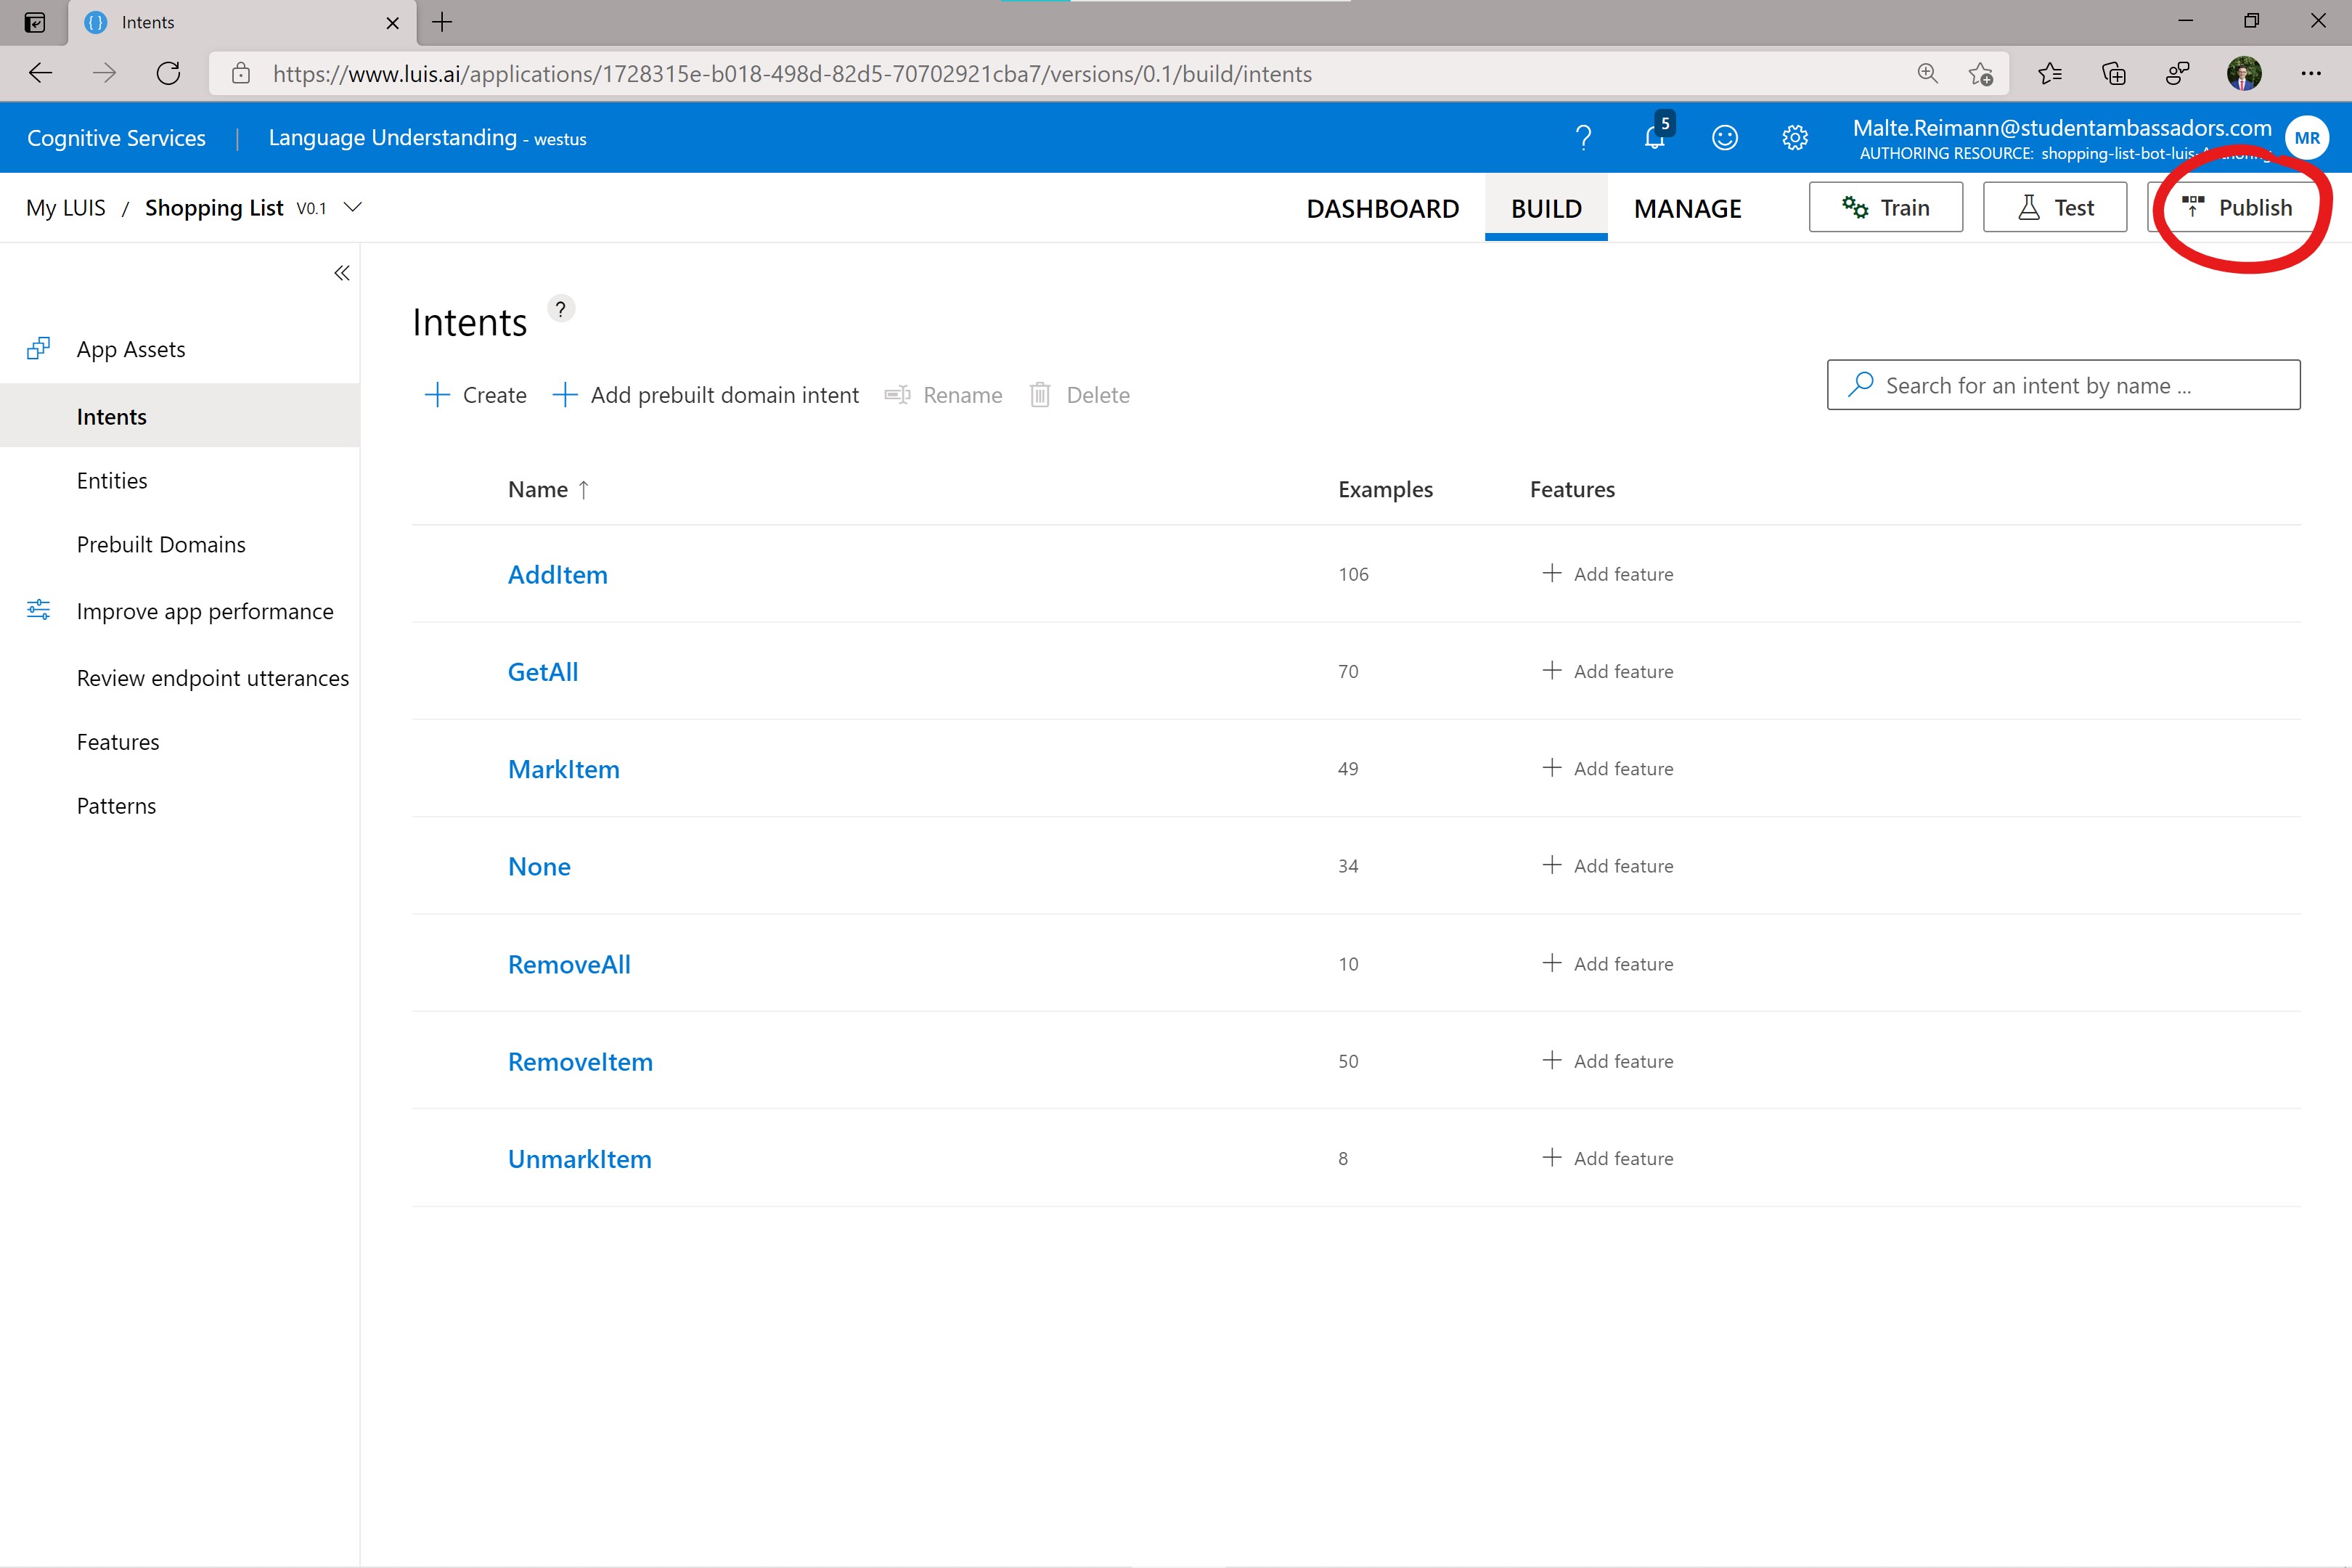Open the feedback smiley icon
This screenshot has height=1568, width=2352.
(1724, 137)
